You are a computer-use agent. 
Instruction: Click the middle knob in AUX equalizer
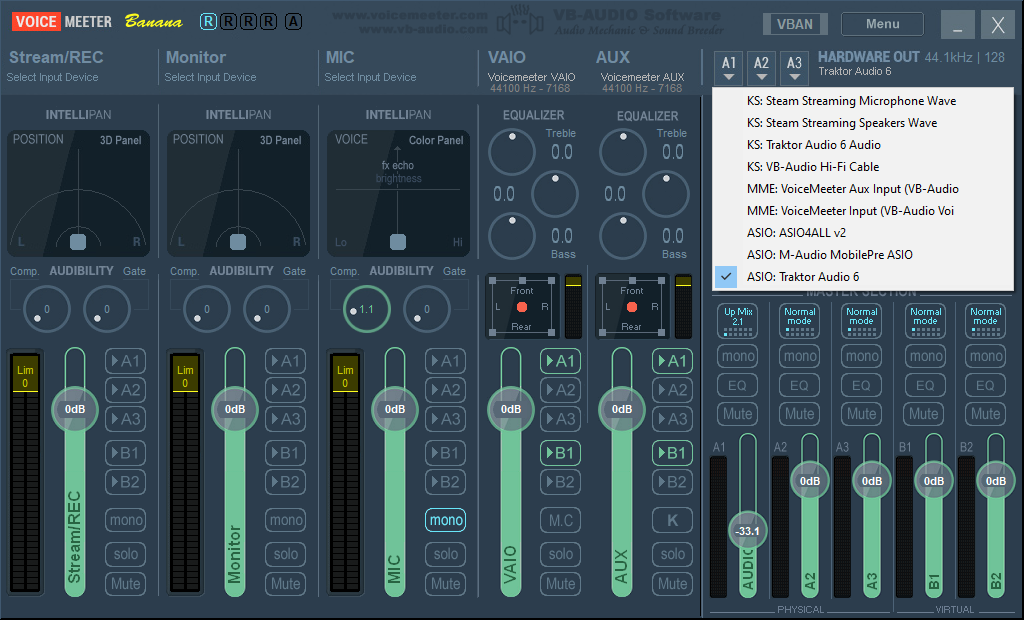665,194
